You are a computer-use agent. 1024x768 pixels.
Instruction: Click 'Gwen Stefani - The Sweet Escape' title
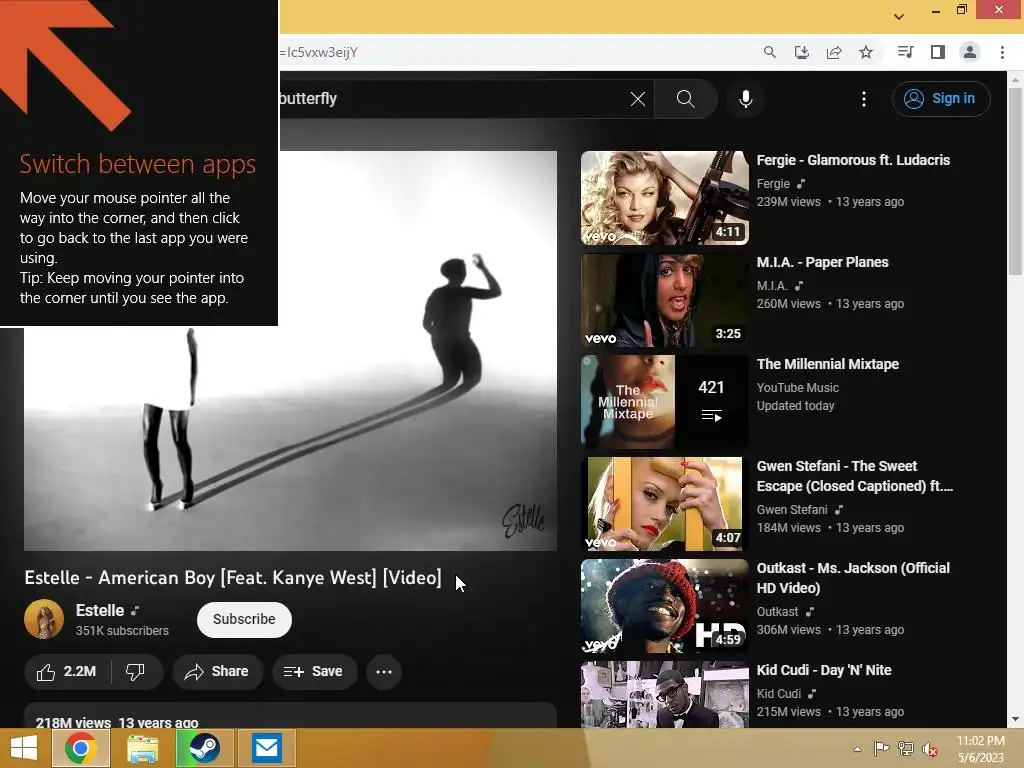(x=854, y=476)
